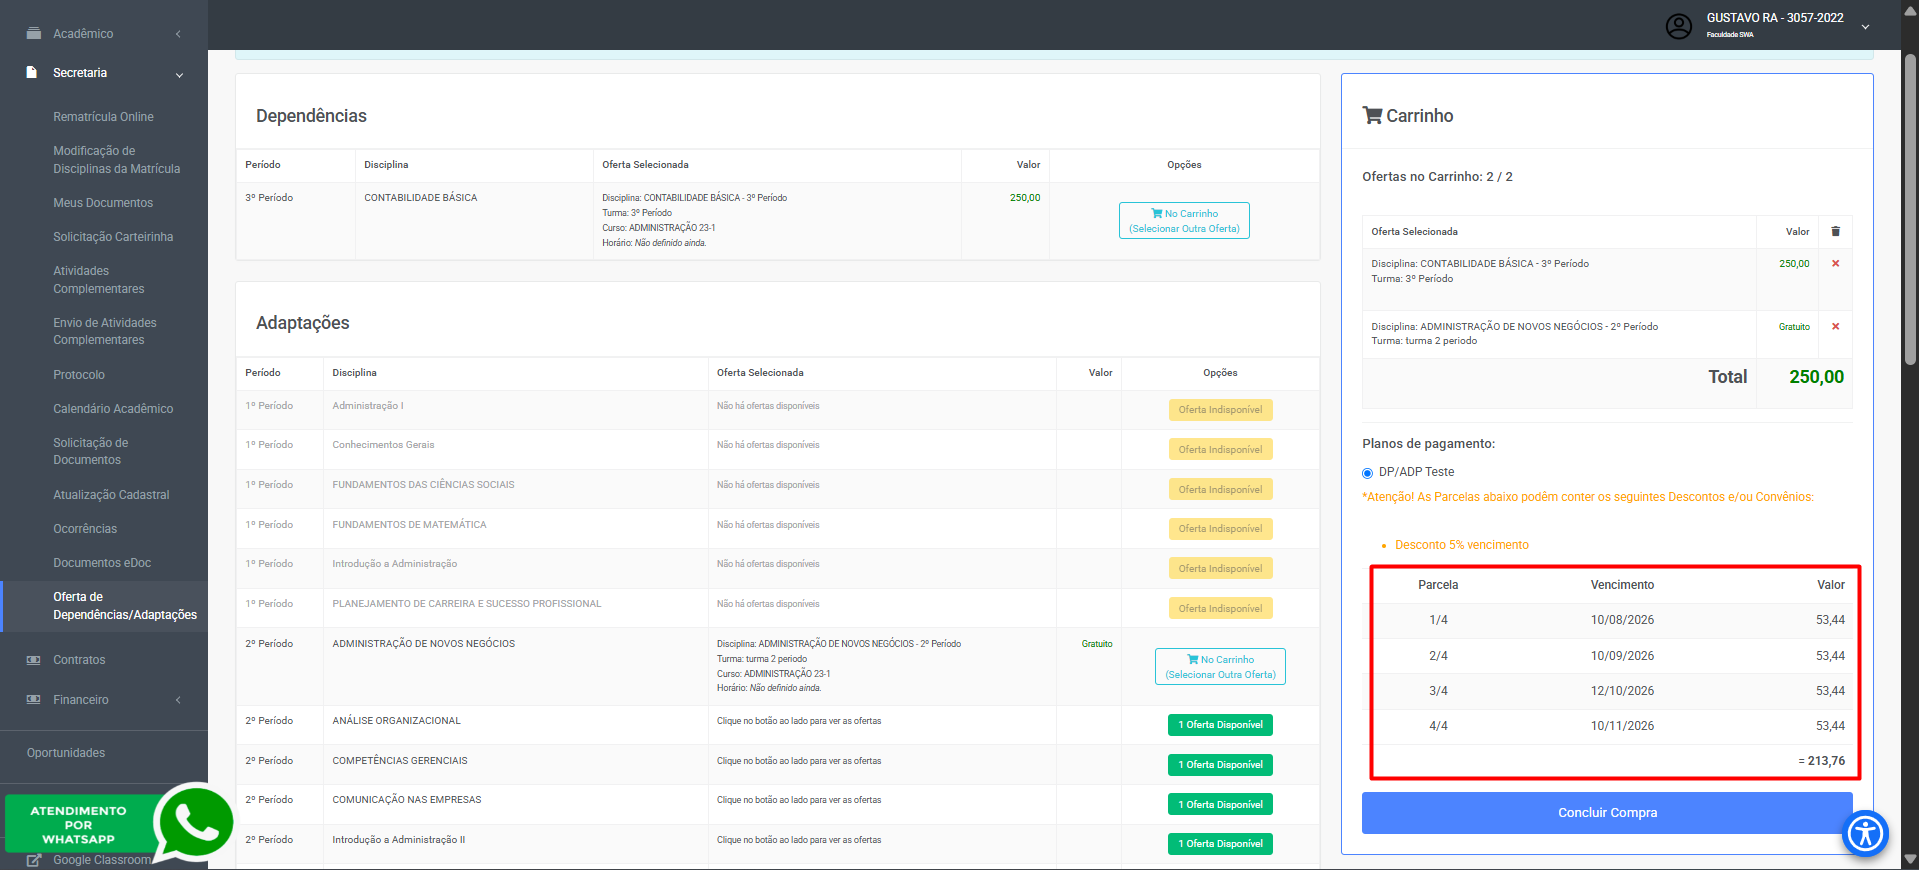View offer for COMPETÊNCIAS GERENCIAIS
Viewport: 1919px width, 870px height.
(1220, 765)
